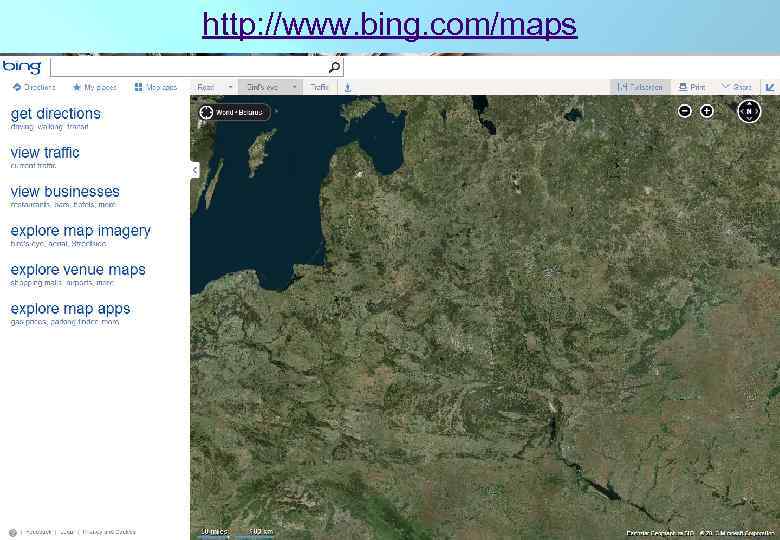Viewport: 780px width, 540px height.
Task: Click the diagonal arrow icon at the toolbar's right end
Action: tap(770, 88)
